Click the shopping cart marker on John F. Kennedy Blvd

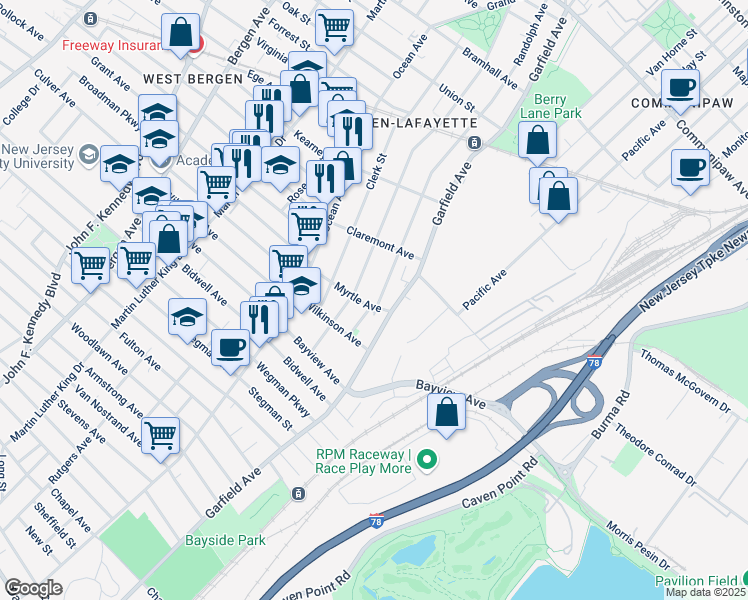[91, 268]
